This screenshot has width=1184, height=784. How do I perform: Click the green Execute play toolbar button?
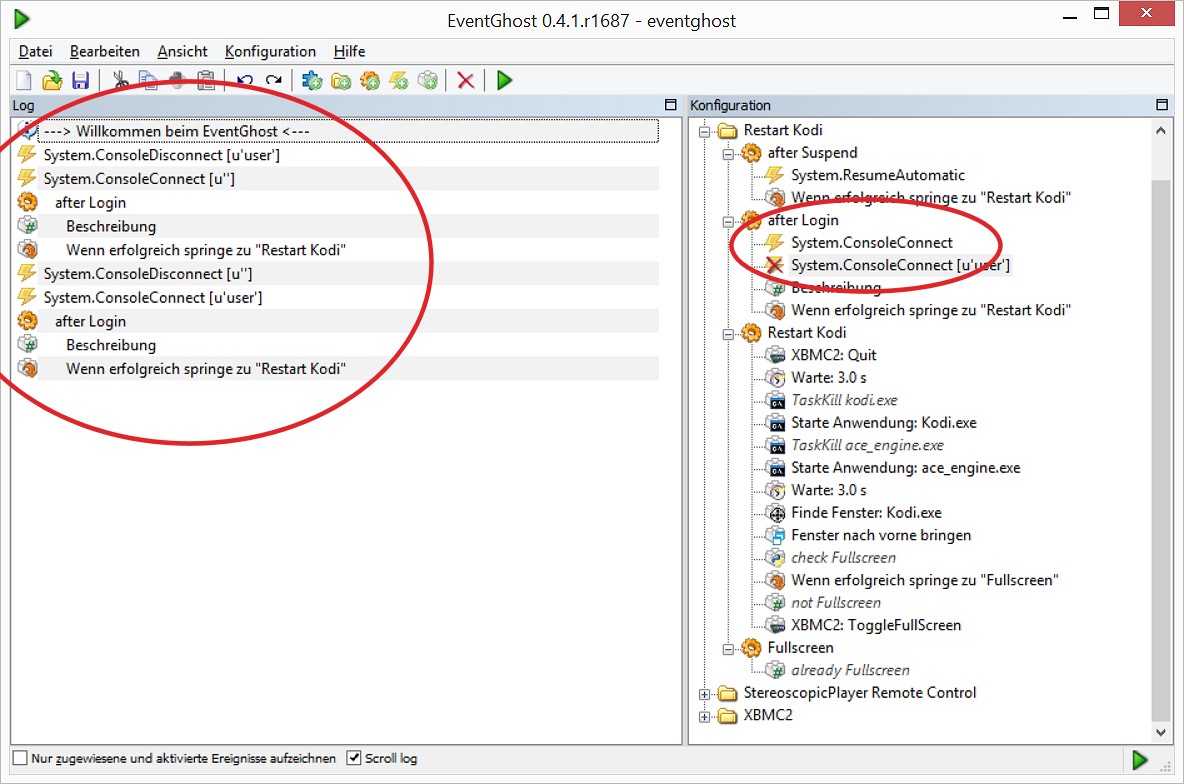click(x=504, y=80)
